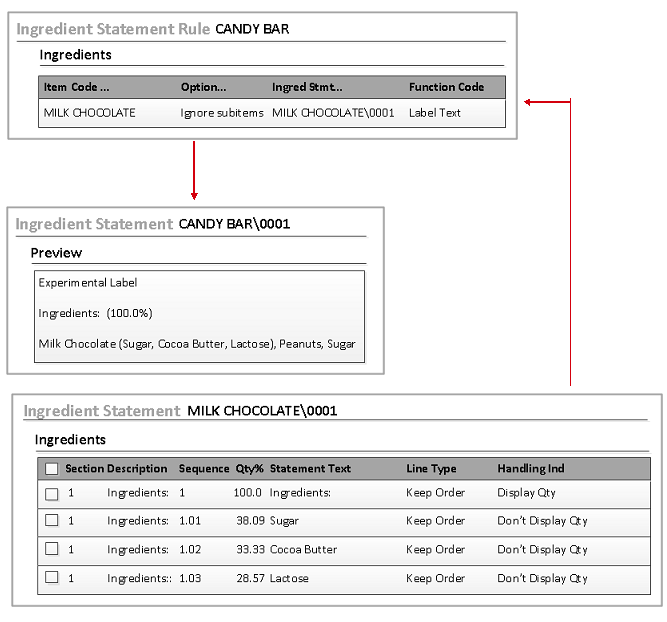Open MILK CHOCOLATE\0001 in the rule row
The image size is (667, 622).
coord(333,113)
